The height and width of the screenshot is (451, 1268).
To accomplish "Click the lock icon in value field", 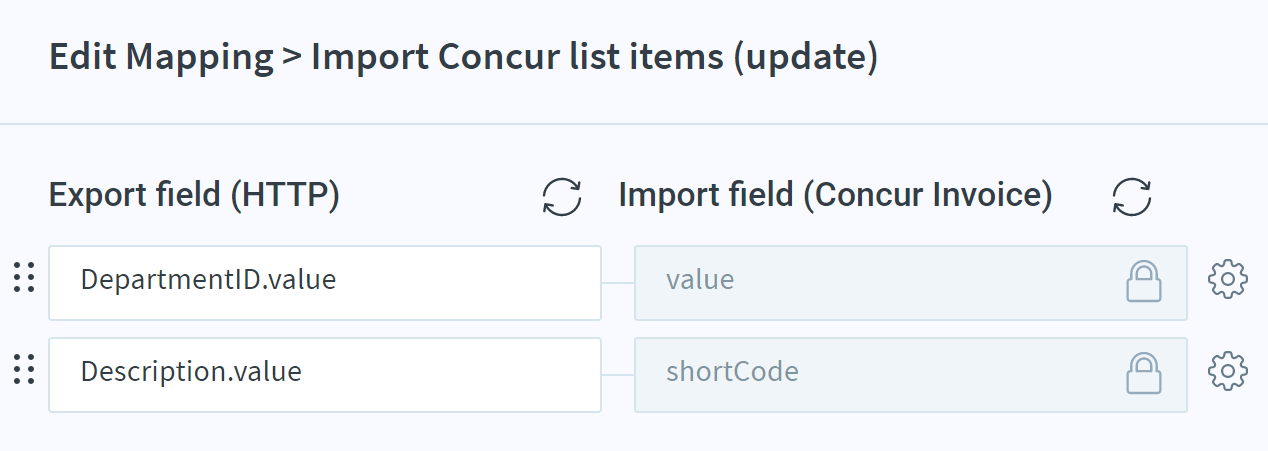I will click(x=1143, y=282).
